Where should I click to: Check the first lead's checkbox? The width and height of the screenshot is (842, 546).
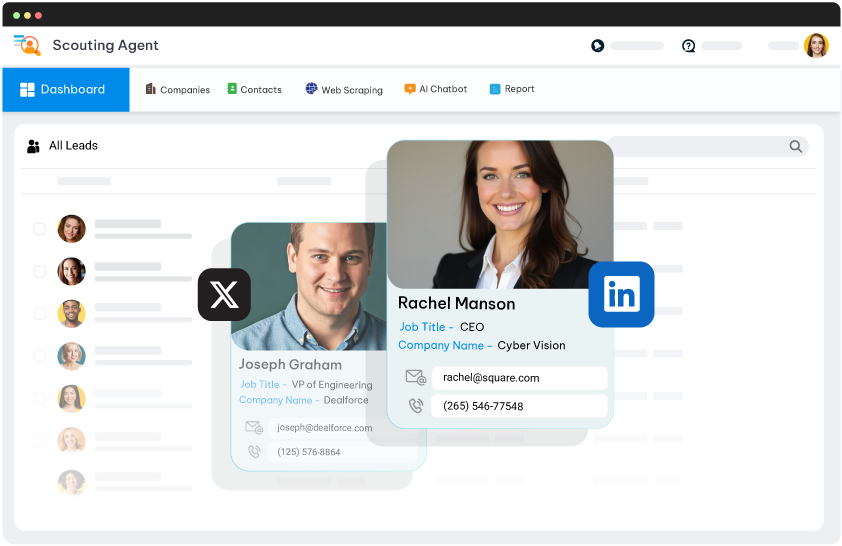pos(40,229)
